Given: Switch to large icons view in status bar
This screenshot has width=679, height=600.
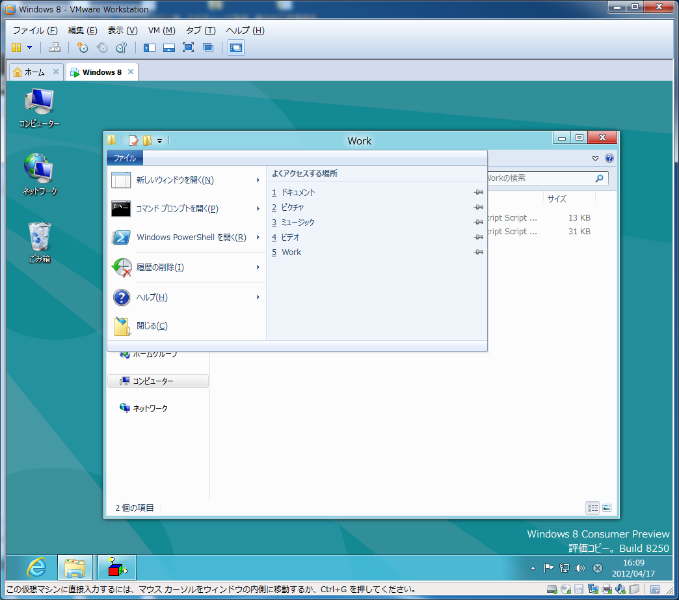Looking at the screenshot, I should [606, 508].
